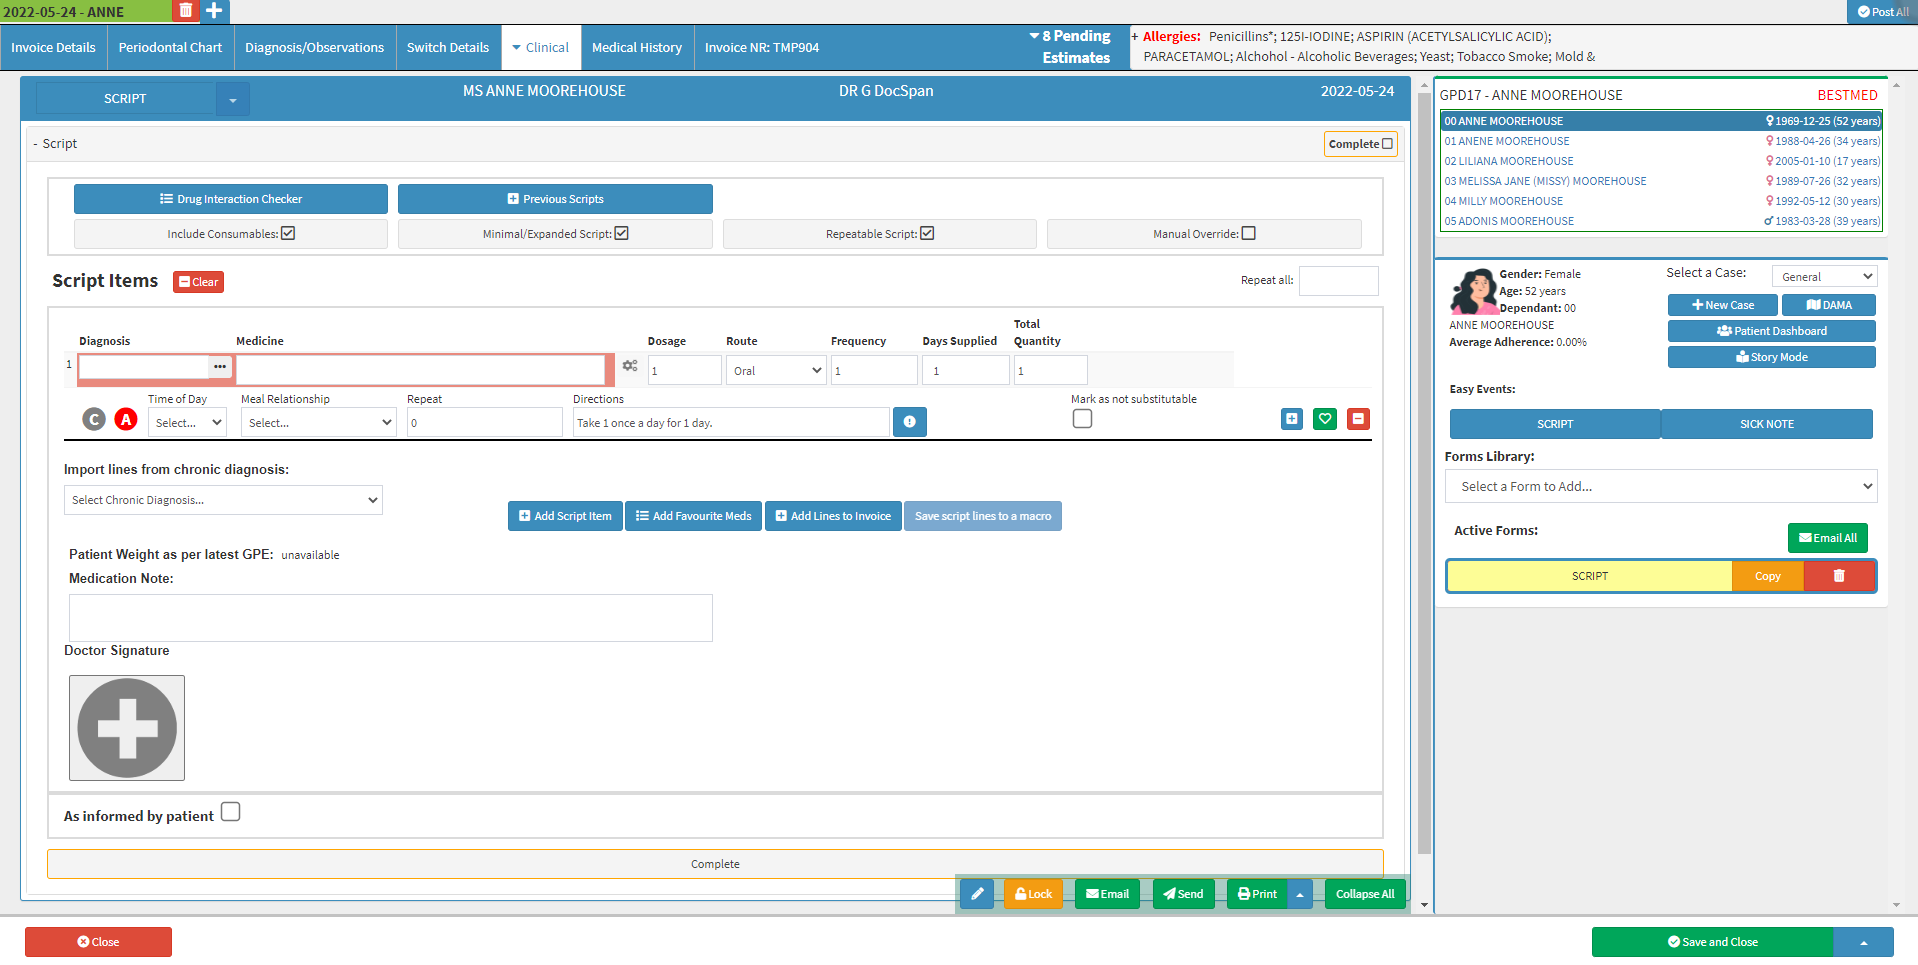Click the blue directions info icon
The image size is (1918, 965).
click(909, 422)
